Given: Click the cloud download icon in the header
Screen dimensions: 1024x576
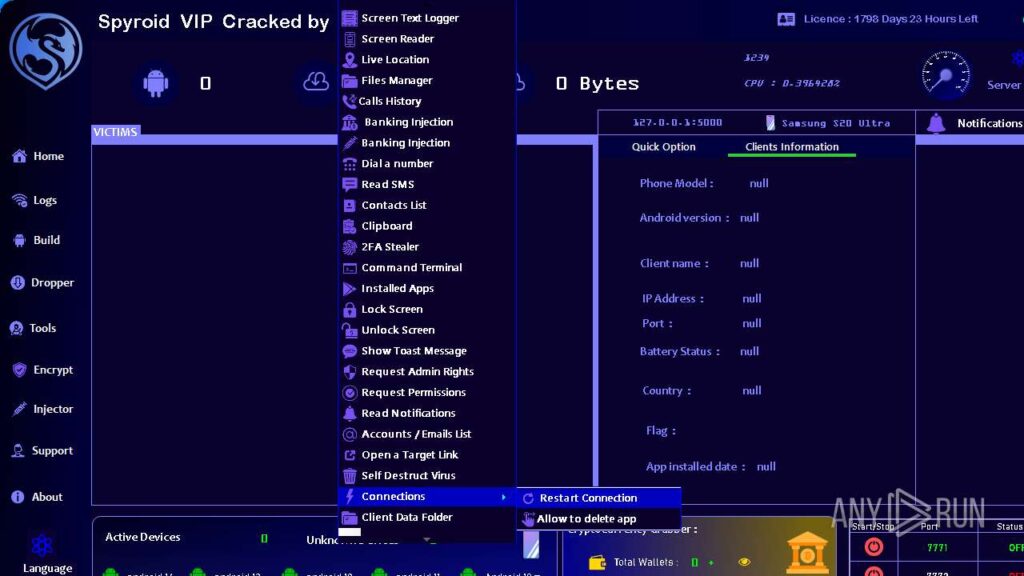Looking at the screenshot, I should (316, 81).
